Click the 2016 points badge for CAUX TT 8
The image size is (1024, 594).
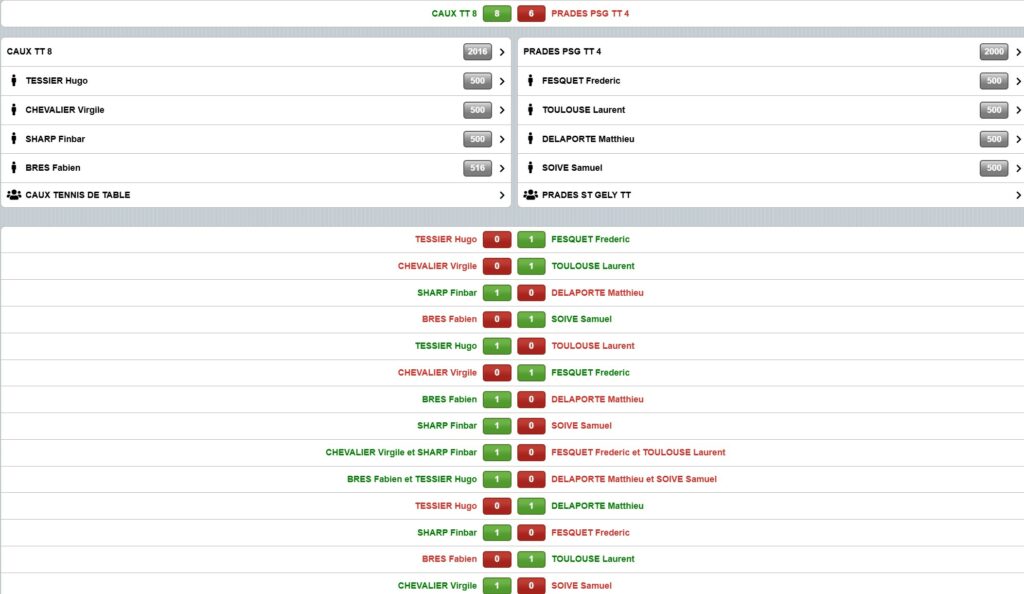(478, 52)
